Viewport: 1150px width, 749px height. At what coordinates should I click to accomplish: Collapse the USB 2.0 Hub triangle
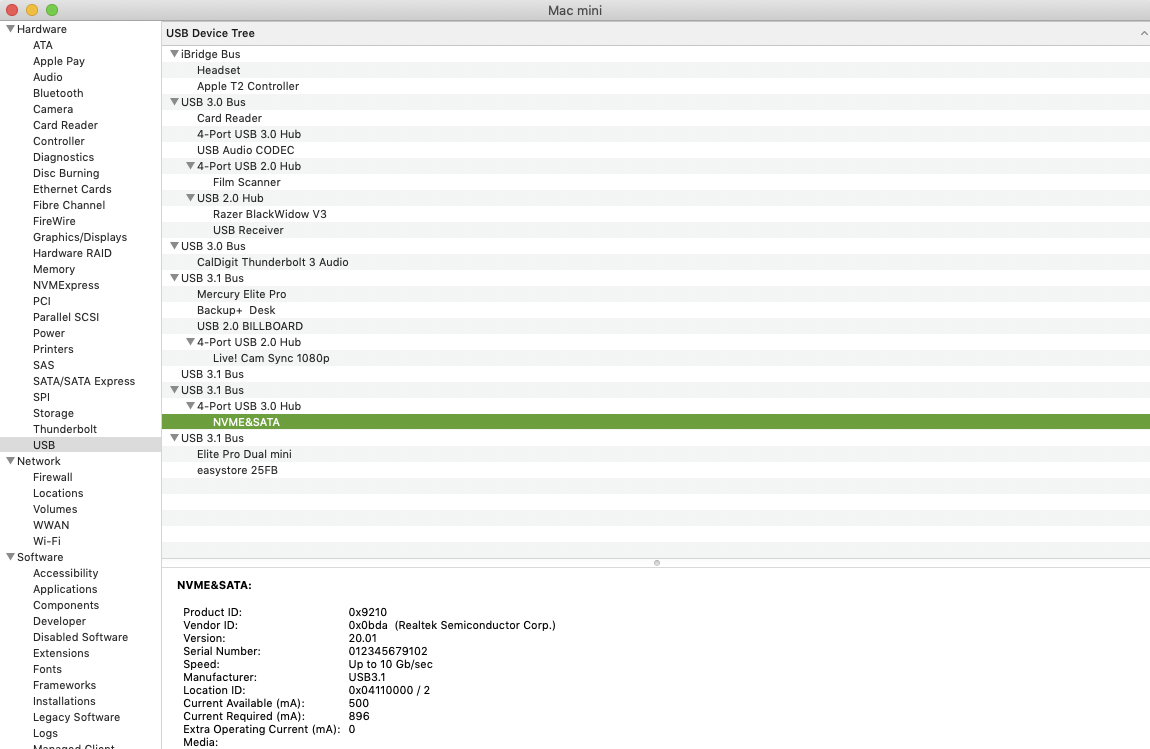pyautogui.click(x=191, y=197)
